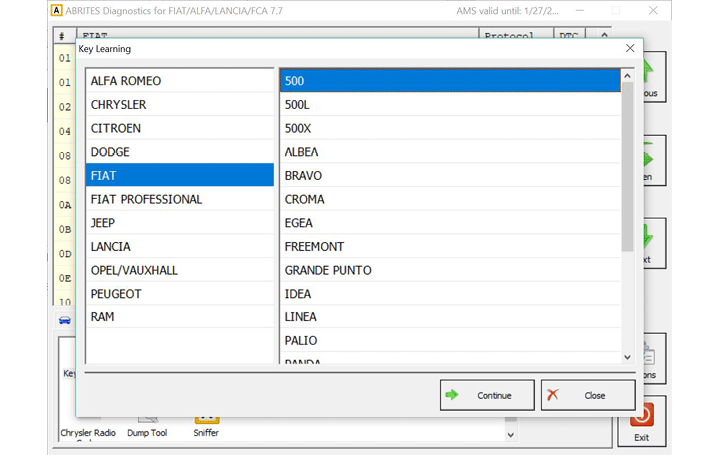The height and width of the screenshot is (455, 719).
Task: Select GRANDE PUNTO model
Action: point(449,270)
